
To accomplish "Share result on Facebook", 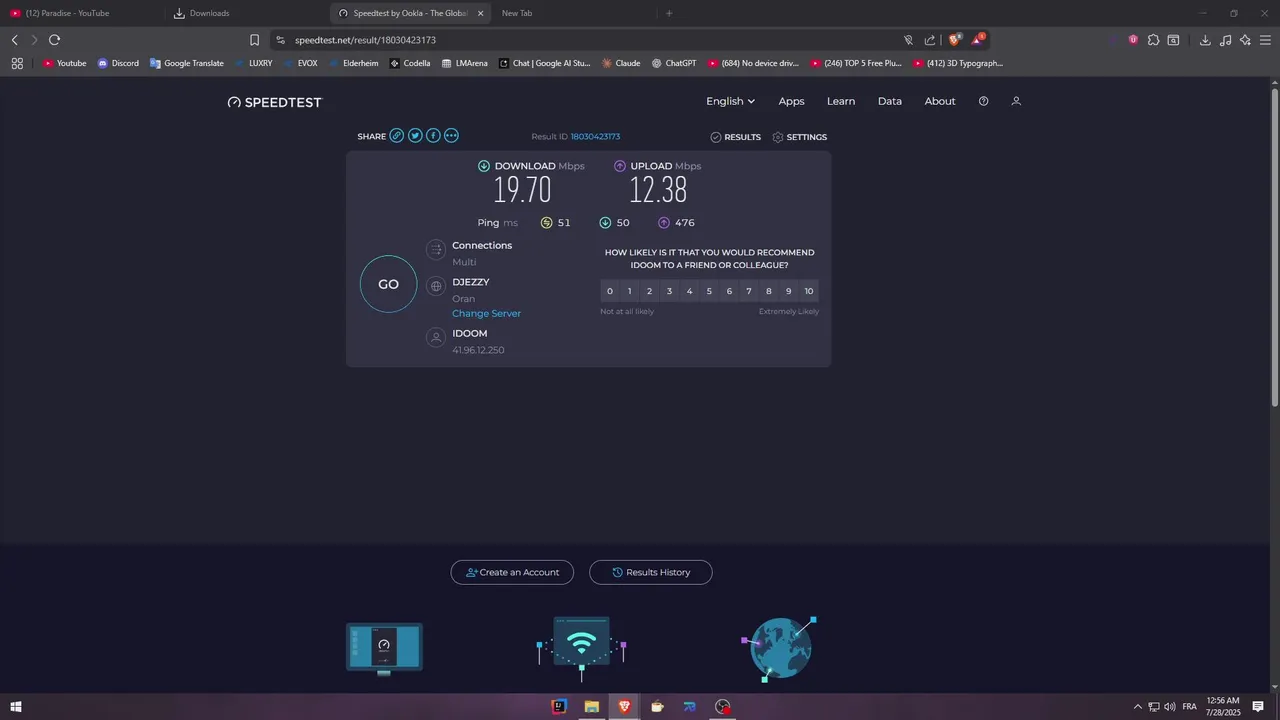I will tap(433, 136).
